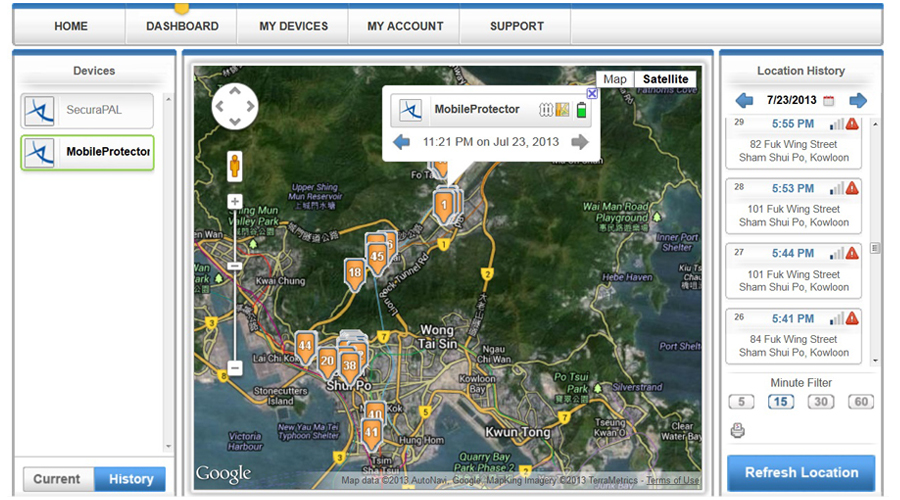Image resolution: width=900 pixels, height=500 pixels.
Task: Click the map zoom in plus button
Action: [235, 202]
